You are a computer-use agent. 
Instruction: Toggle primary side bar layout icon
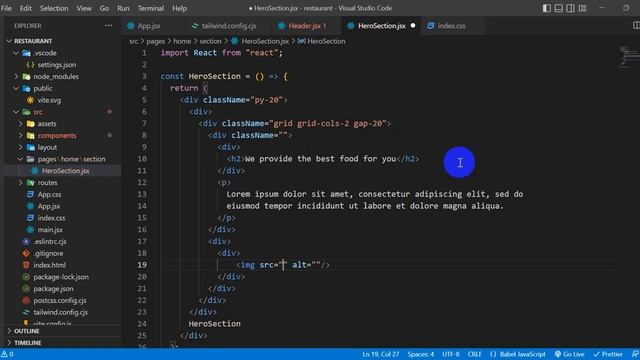point(547,8)
